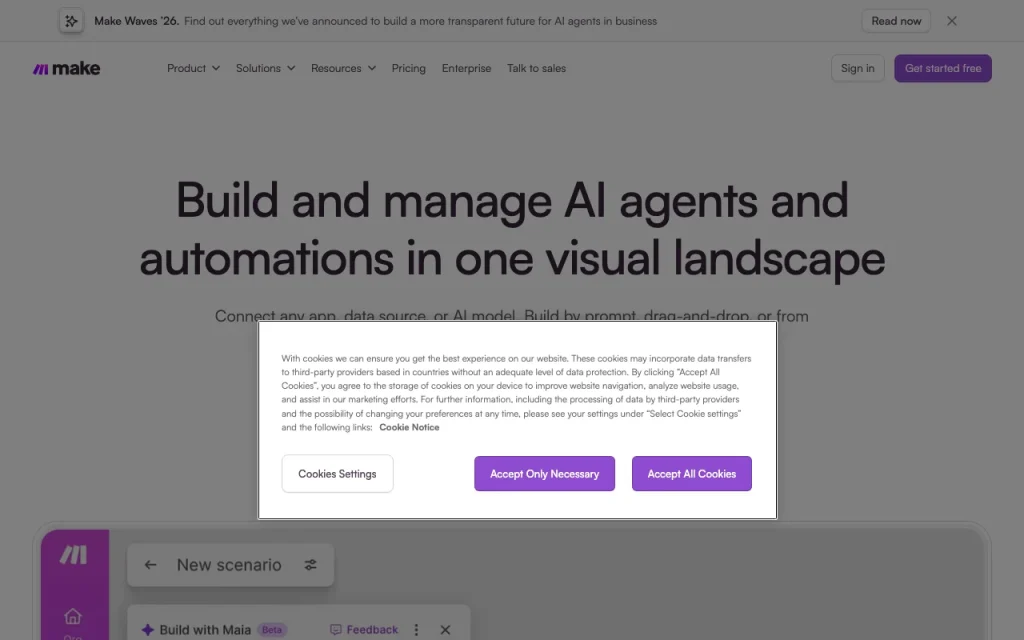The height and width of the screenshot is (640, 1024).
Task: Click the Make Waves '26 announcement text
Action: (x=376, y=21)
